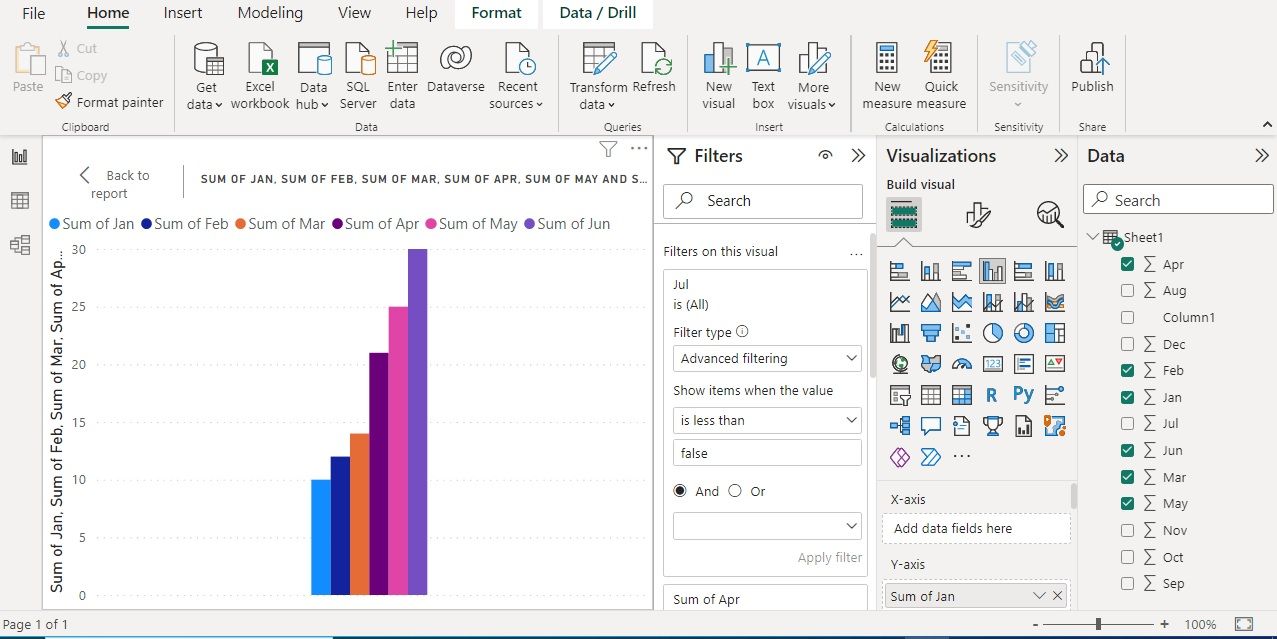This screenshot has width=1277, height=639.
Task: Click the Fit to page button
Action: point(1243,624)
